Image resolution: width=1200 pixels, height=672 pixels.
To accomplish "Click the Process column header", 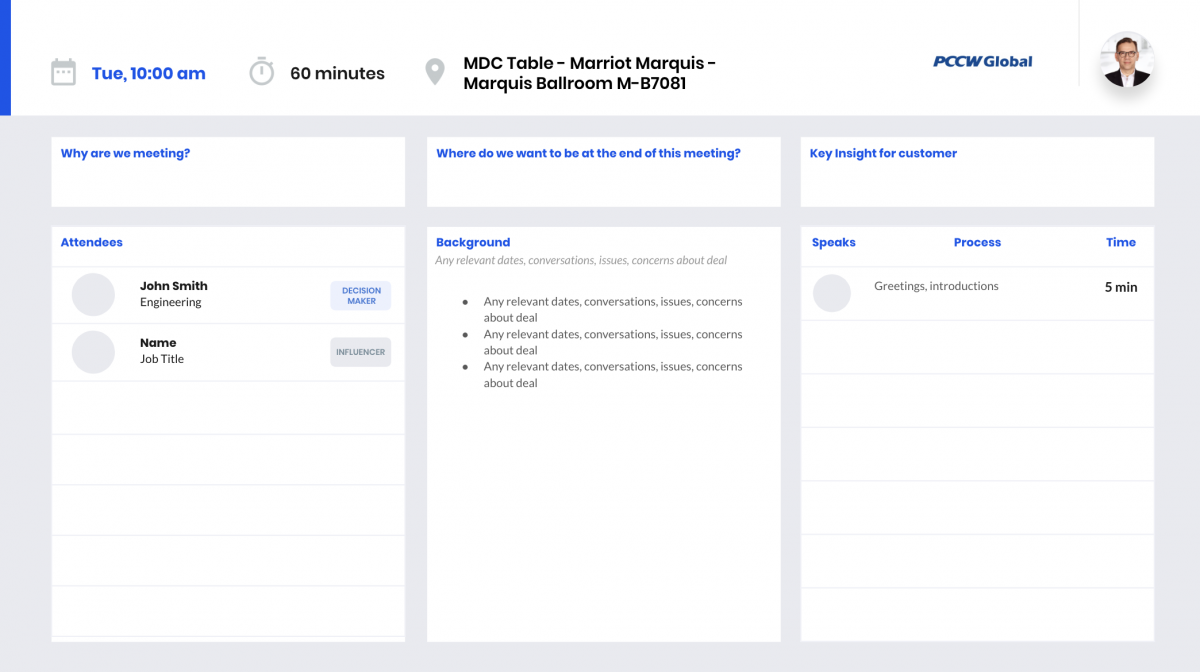I will pos(977,242).
